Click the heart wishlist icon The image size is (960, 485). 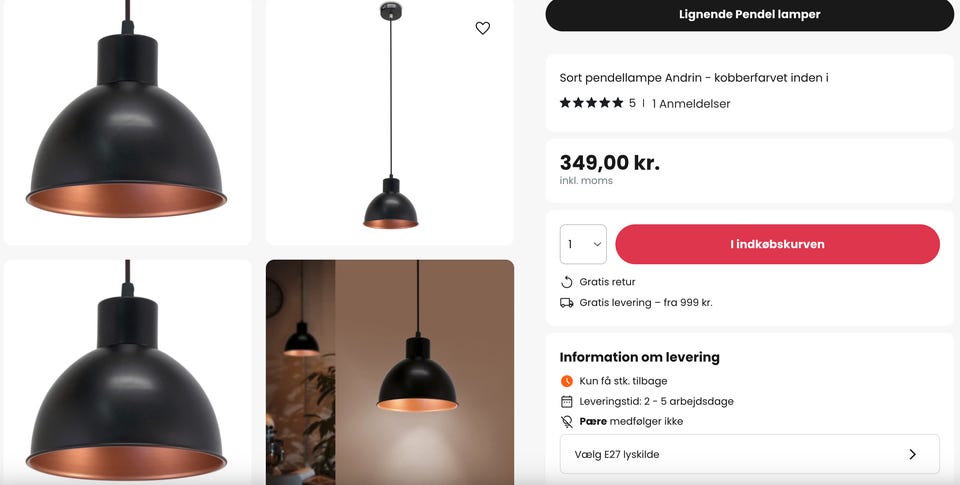pos(483,28)
